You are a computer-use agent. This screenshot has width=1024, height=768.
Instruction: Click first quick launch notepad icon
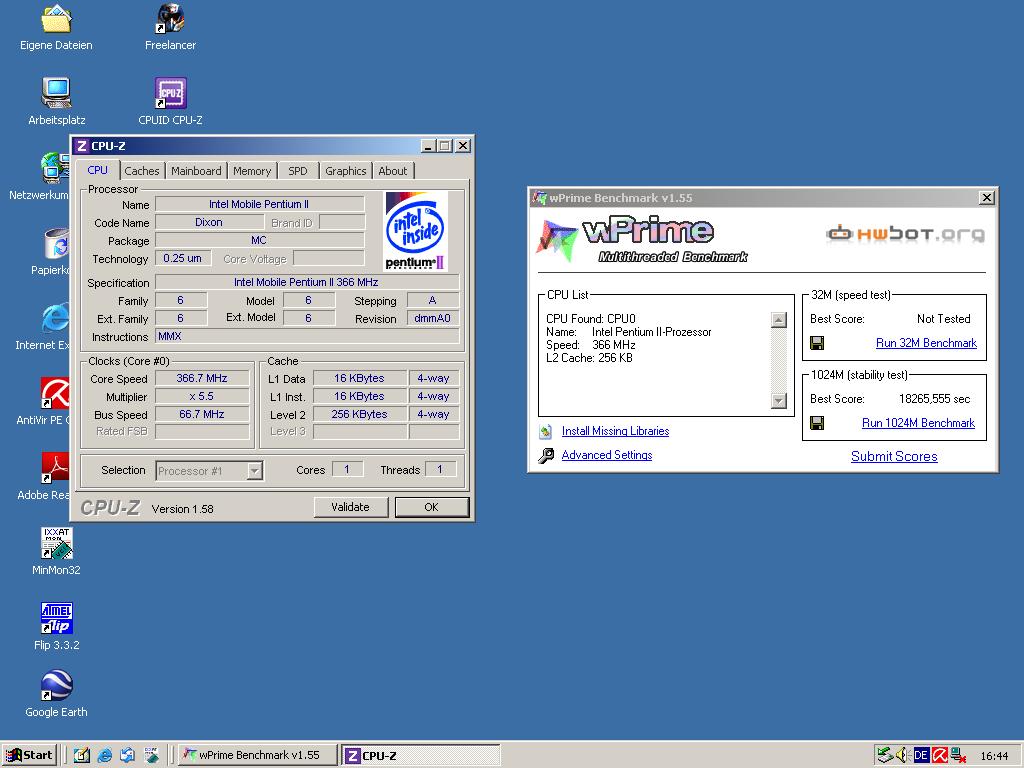tap(82, 755)
